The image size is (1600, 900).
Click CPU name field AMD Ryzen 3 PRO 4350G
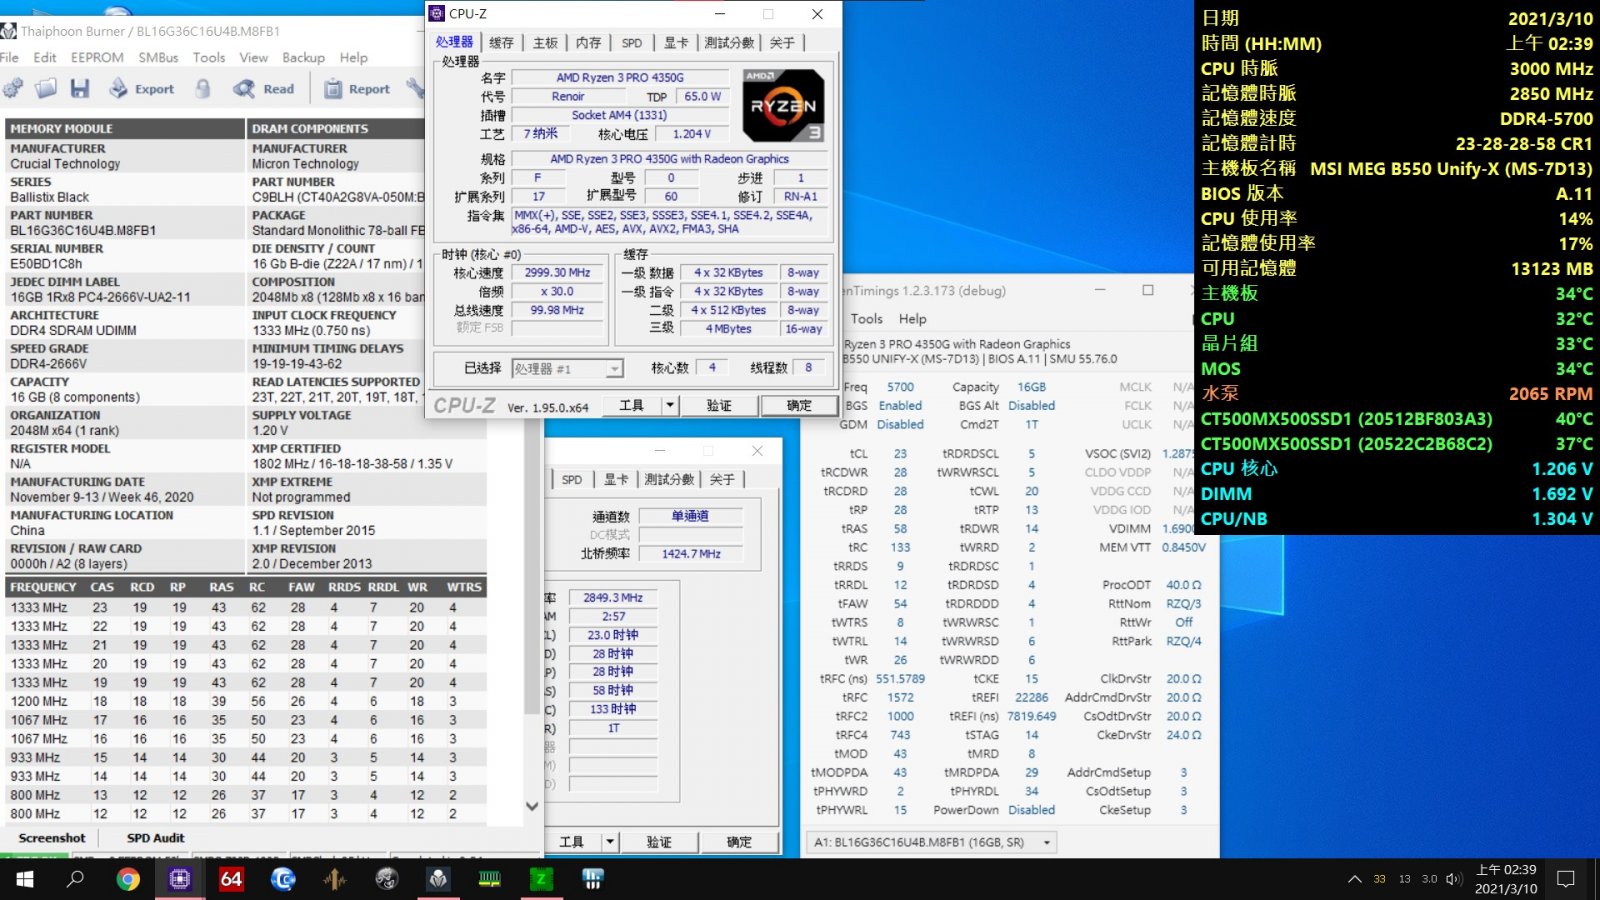(620, 77)
